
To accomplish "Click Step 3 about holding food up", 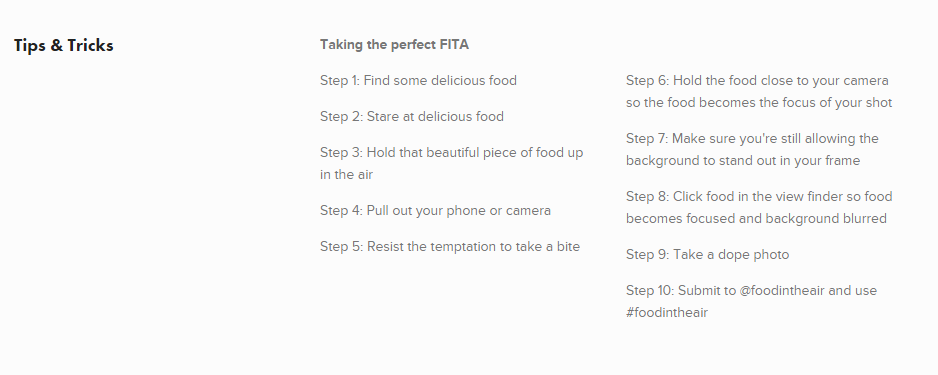I will [452, 163].
